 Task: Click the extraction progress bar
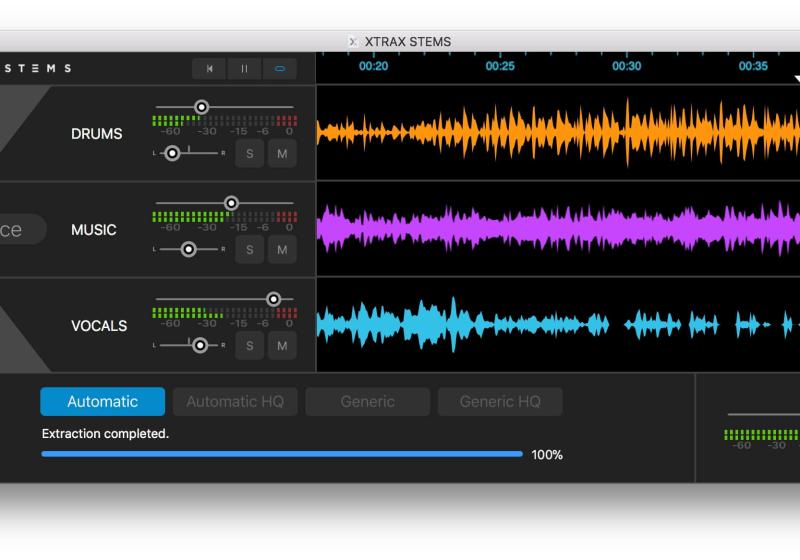pos(282,454)
